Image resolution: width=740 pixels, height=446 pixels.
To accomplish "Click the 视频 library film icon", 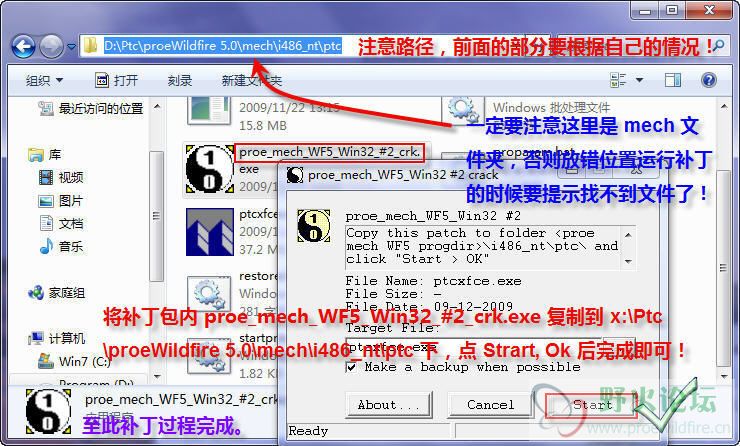I will (x=46, y=178).
